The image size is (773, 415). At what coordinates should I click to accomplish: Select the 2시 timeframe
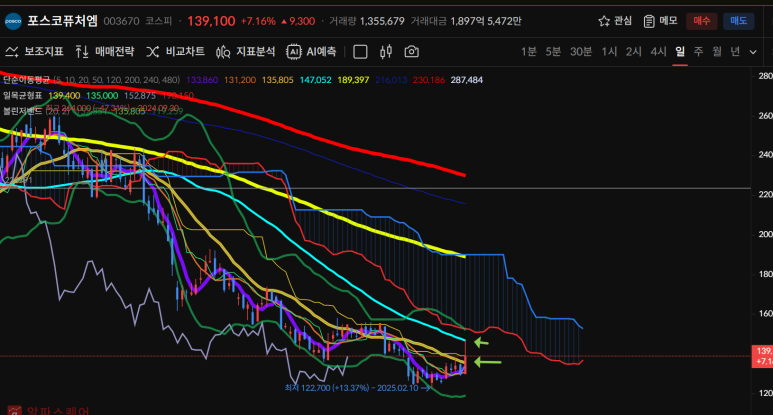(x=633, y=51)
